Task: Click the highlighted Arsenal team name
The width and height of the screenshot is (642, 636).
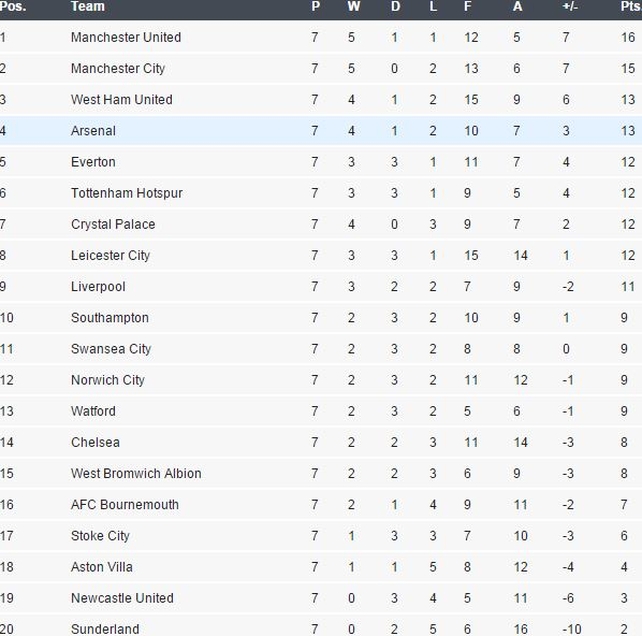Action: (93, 131)
